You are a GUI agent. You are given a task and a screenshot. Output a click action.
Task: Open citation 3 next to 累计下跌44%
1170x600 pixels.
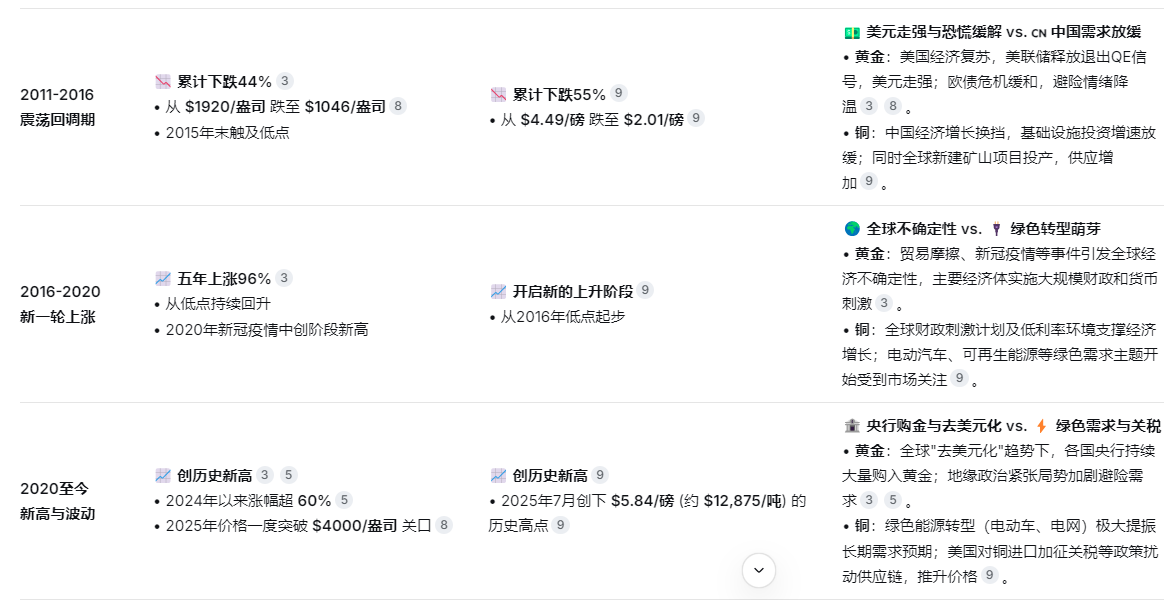point(285,81)
